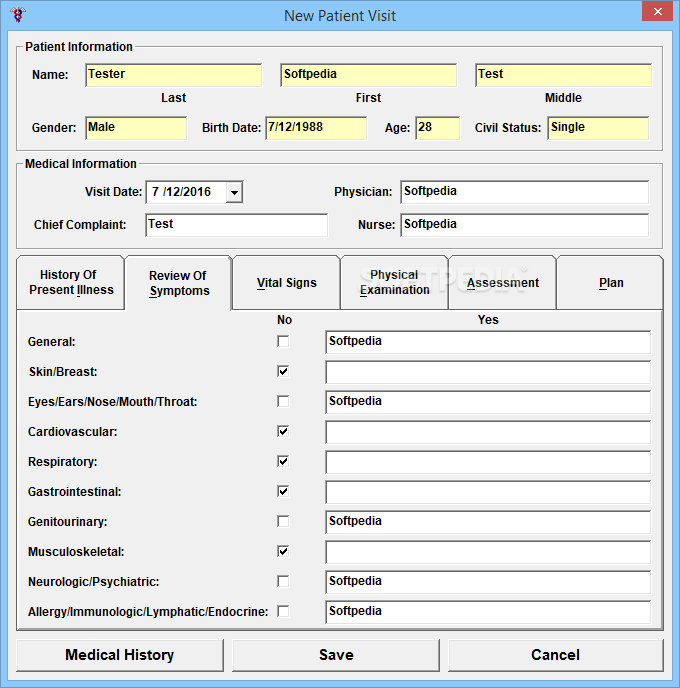Viewport: 680px width, 688px height.
Task: Select the Review Of Symptoms tab
Action: 179,283
